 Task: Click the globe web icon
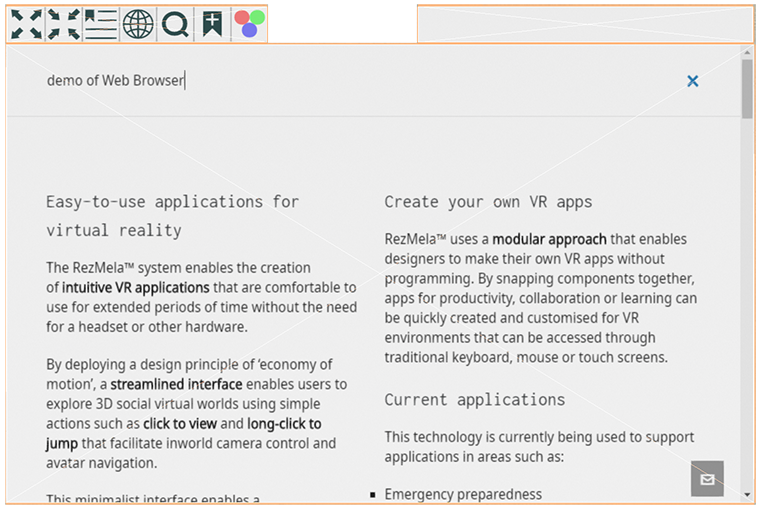tap(139, 24)
